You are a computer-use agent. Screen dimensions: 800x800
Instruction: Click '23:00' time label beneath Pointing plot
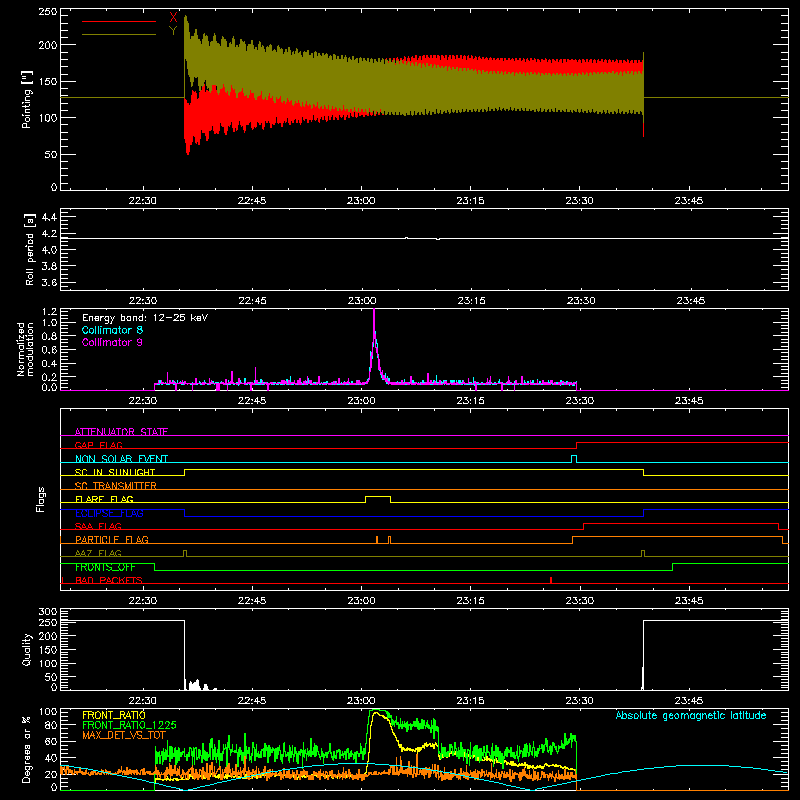tap(361, 201)
